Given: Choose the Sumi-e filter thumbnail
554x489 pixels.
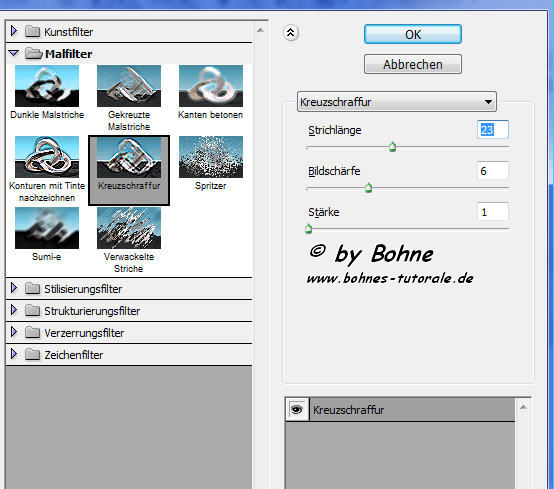Looking at the screenshot, I should point(47,228).
